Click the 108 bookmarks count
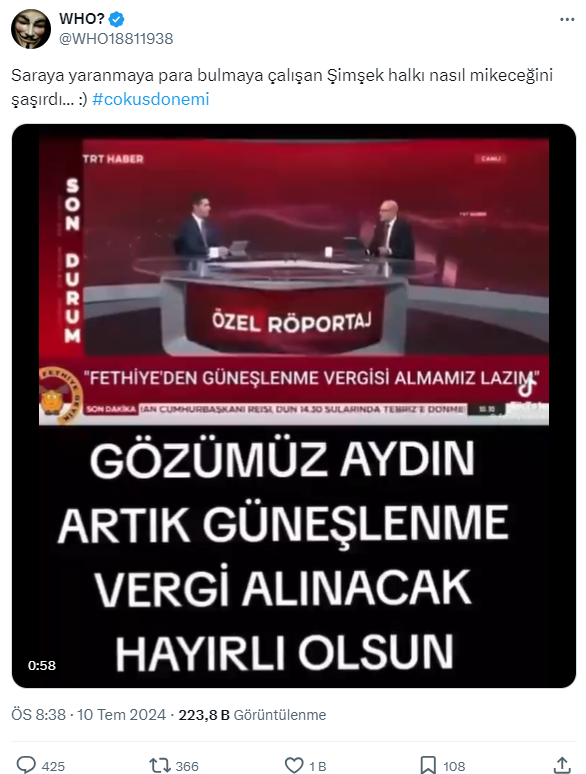 [454, 766]
